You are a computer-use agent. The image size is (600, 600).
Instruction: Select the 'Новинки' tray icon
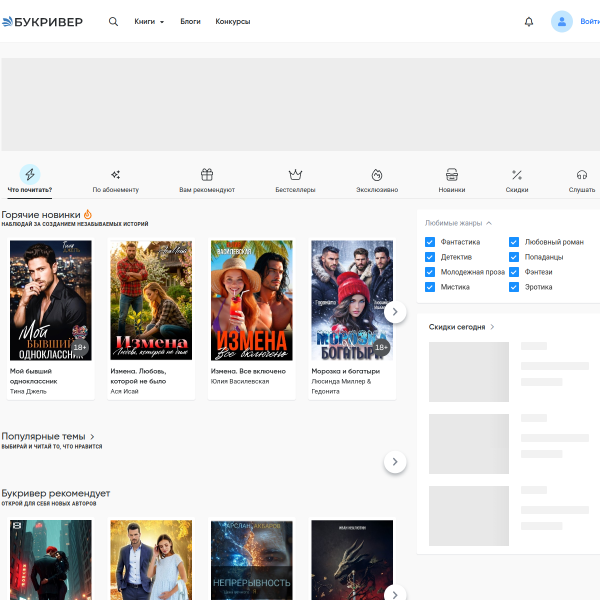tap(452, 174)
